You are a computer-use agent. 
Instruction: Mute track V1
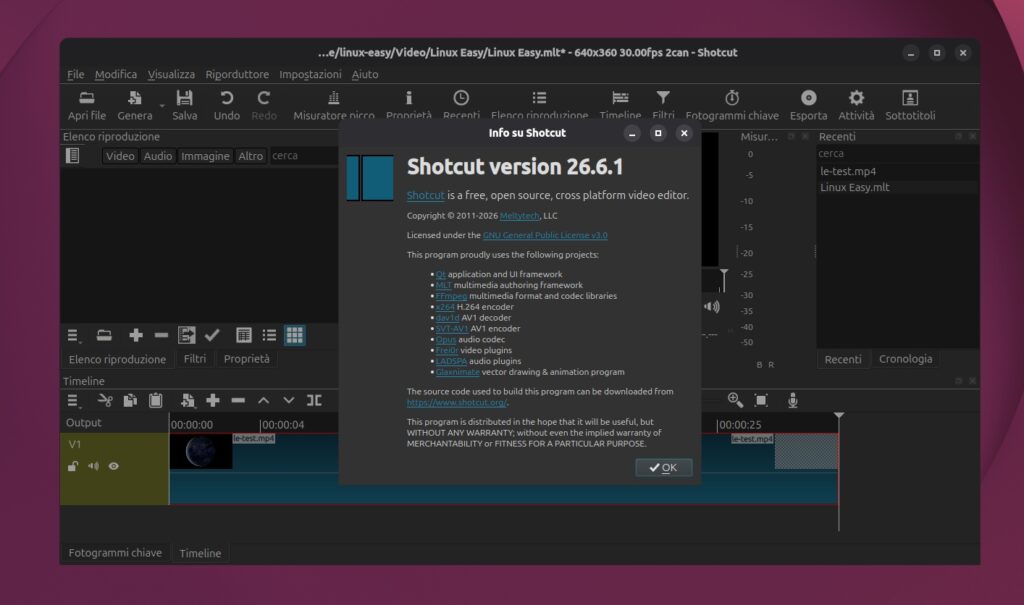tap(93, 466)
